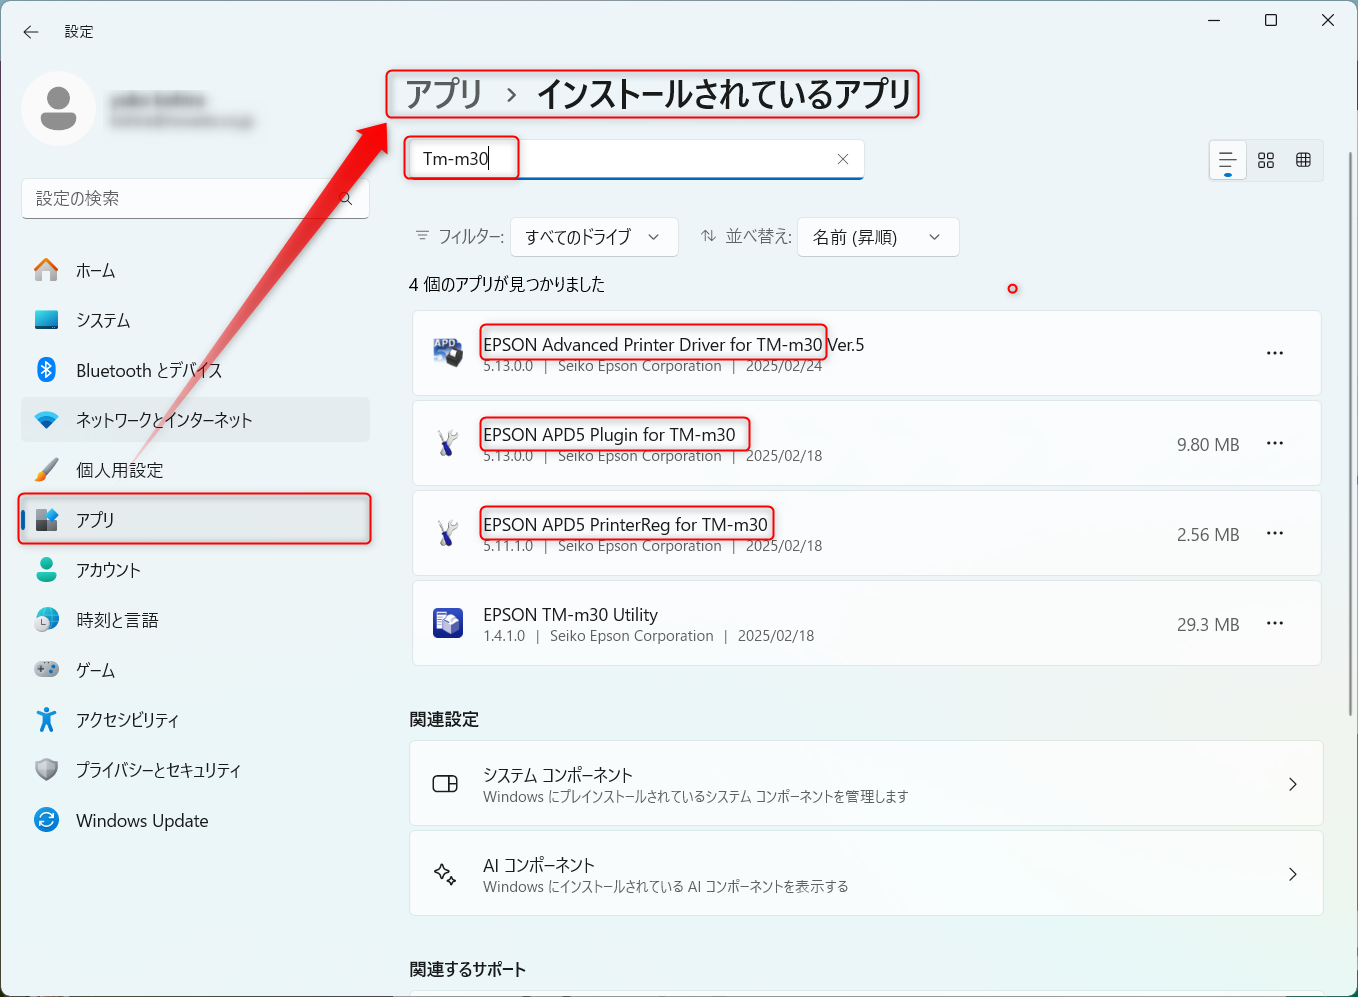The image size is (1358, 997).
Task: Select EPSON TM-m30 Utility name
Action: click(x=570, y=615)
